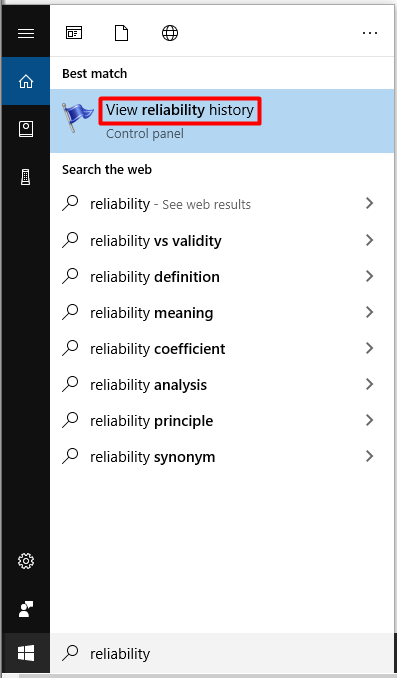This screenshot has height=678, width=397.
Task: Click the reliability history flag icon
Action: (77, 117)
